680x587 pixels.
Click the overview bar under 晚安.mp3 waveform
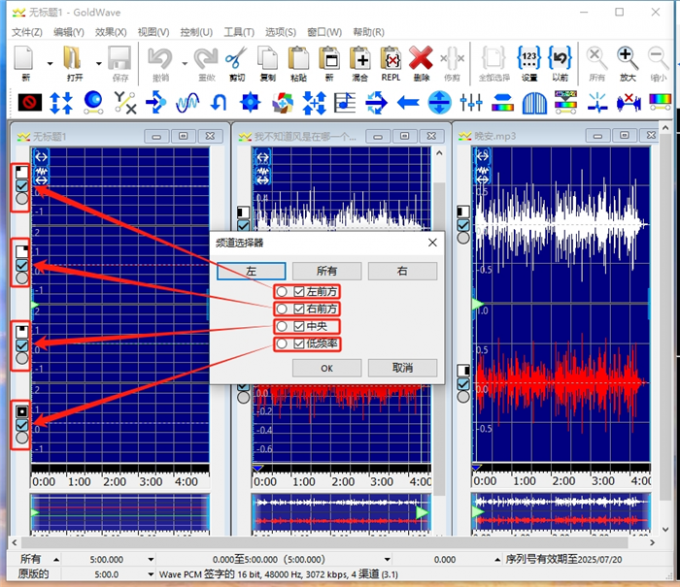point(562,512)
